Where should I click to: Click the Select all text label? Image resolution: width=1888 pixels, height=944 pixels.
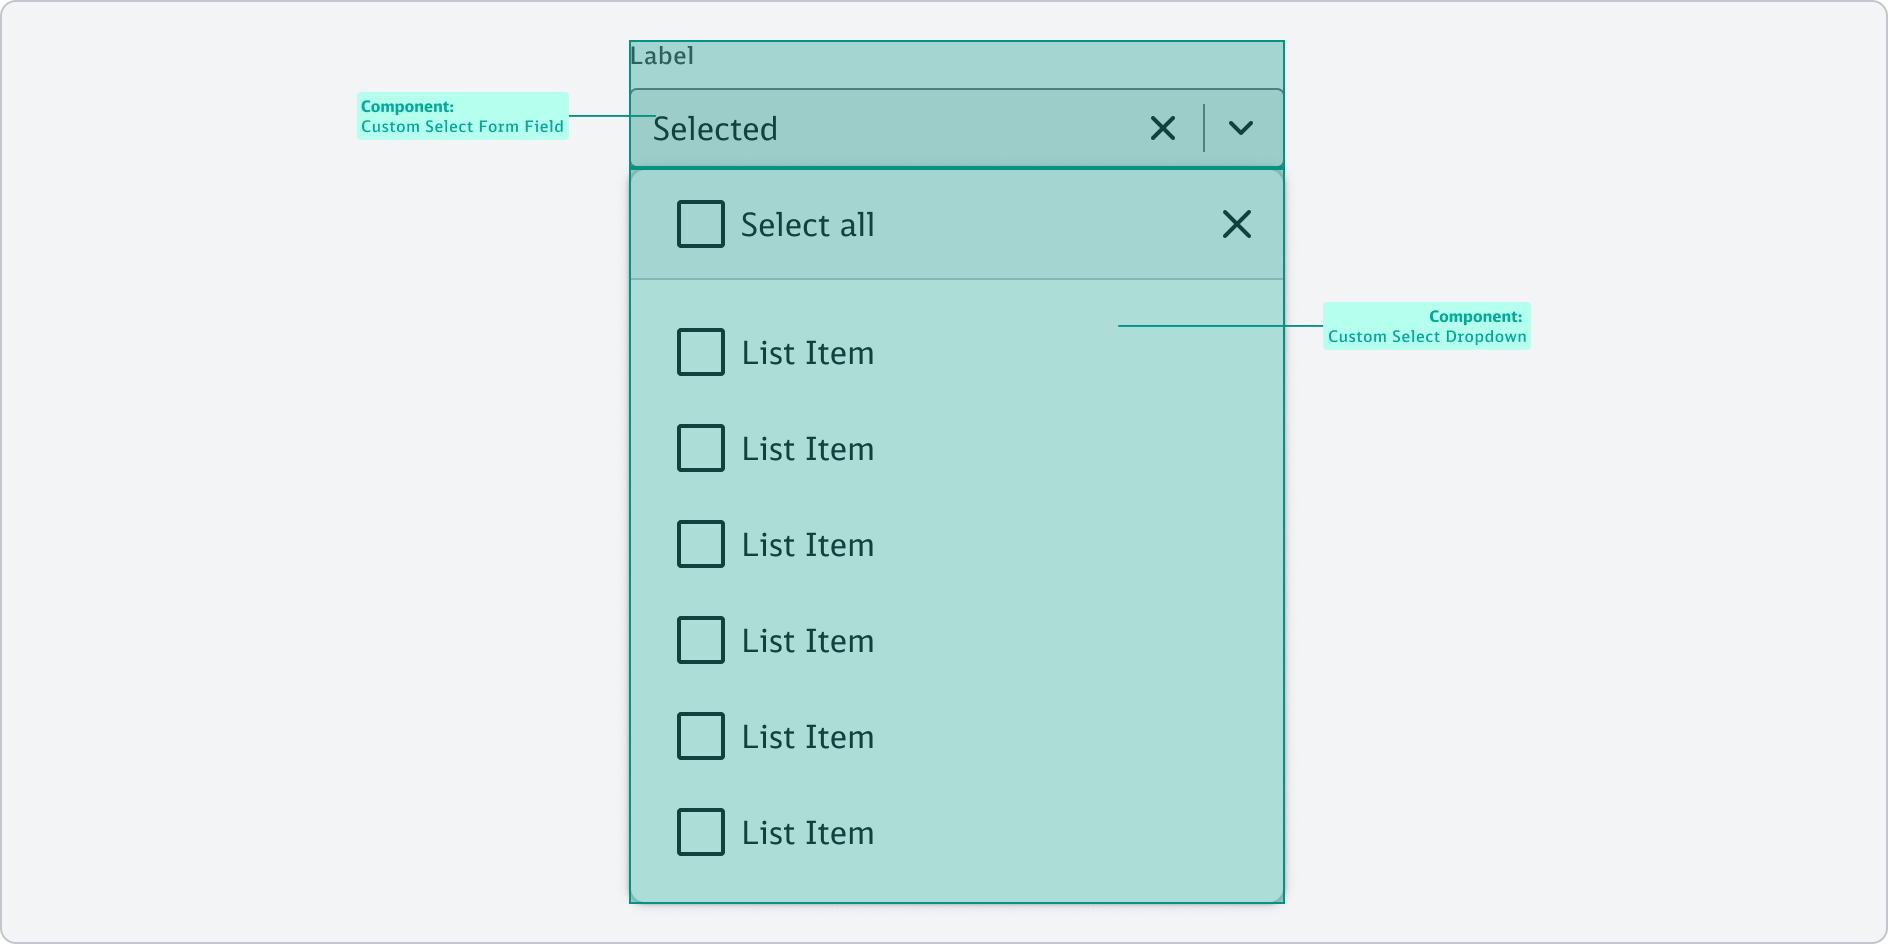coord(807,225)
